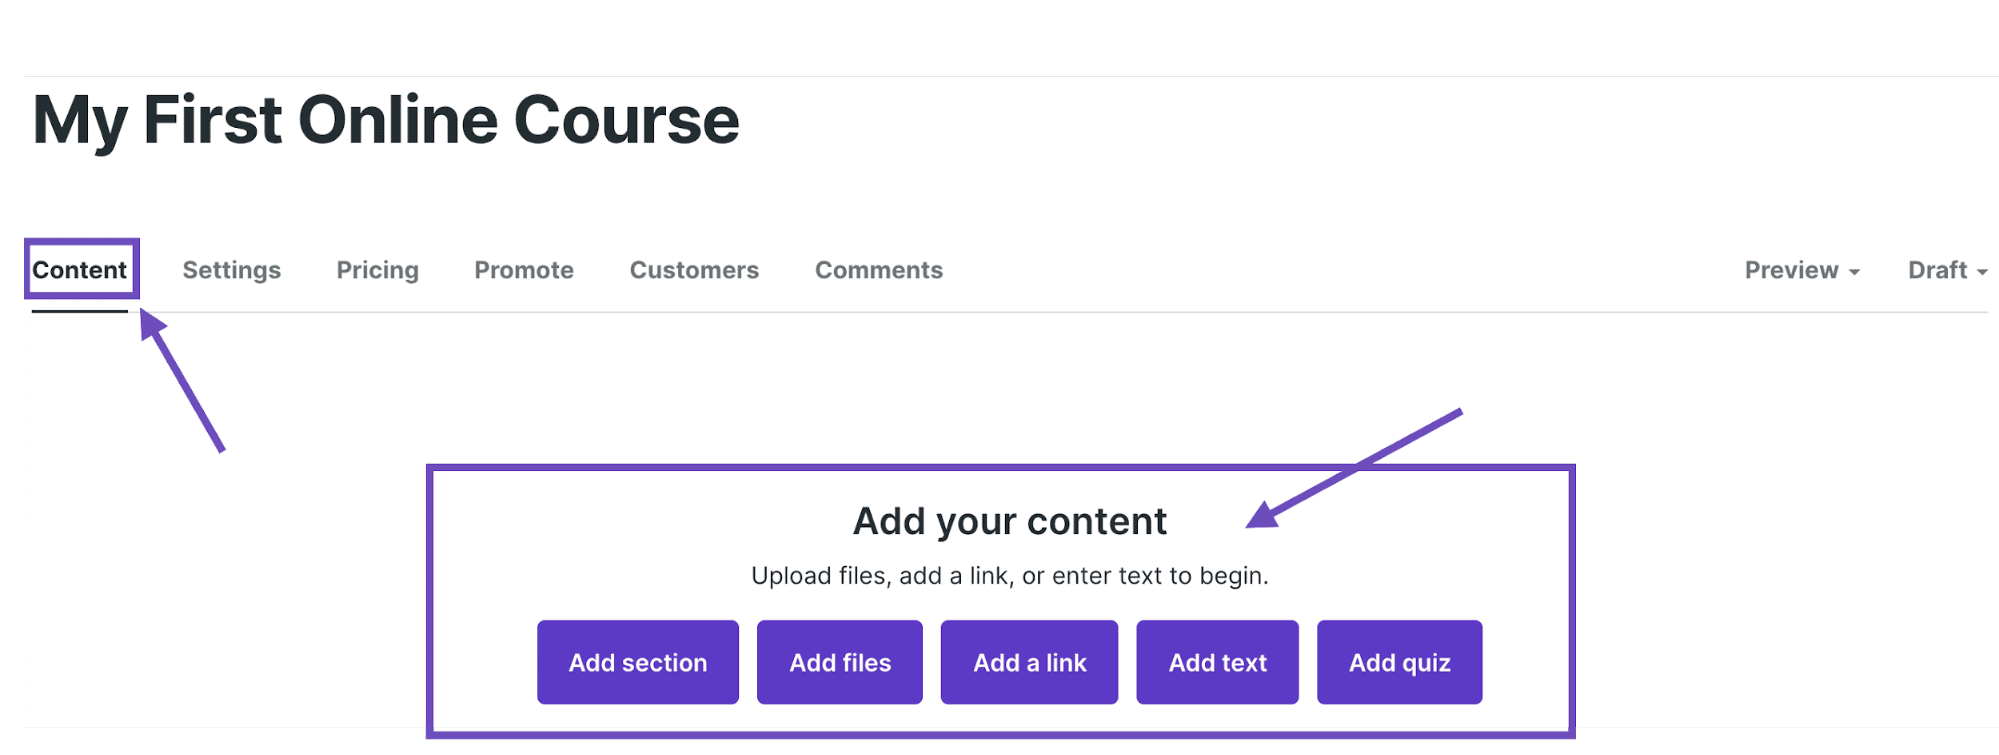Open the Draft status dropdown
The image size is (1999, 755).
pyautogui.click(x=1938, y=269)
